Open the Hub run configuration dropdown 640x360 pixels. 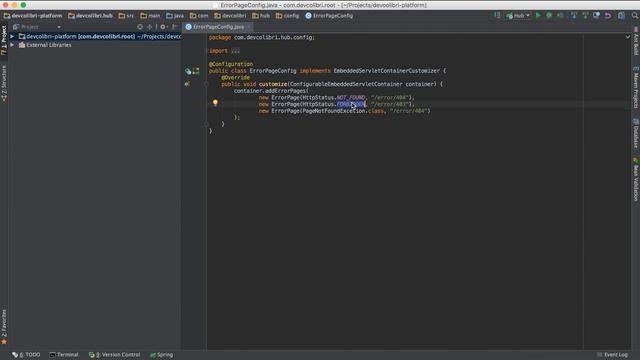[518, 16]
